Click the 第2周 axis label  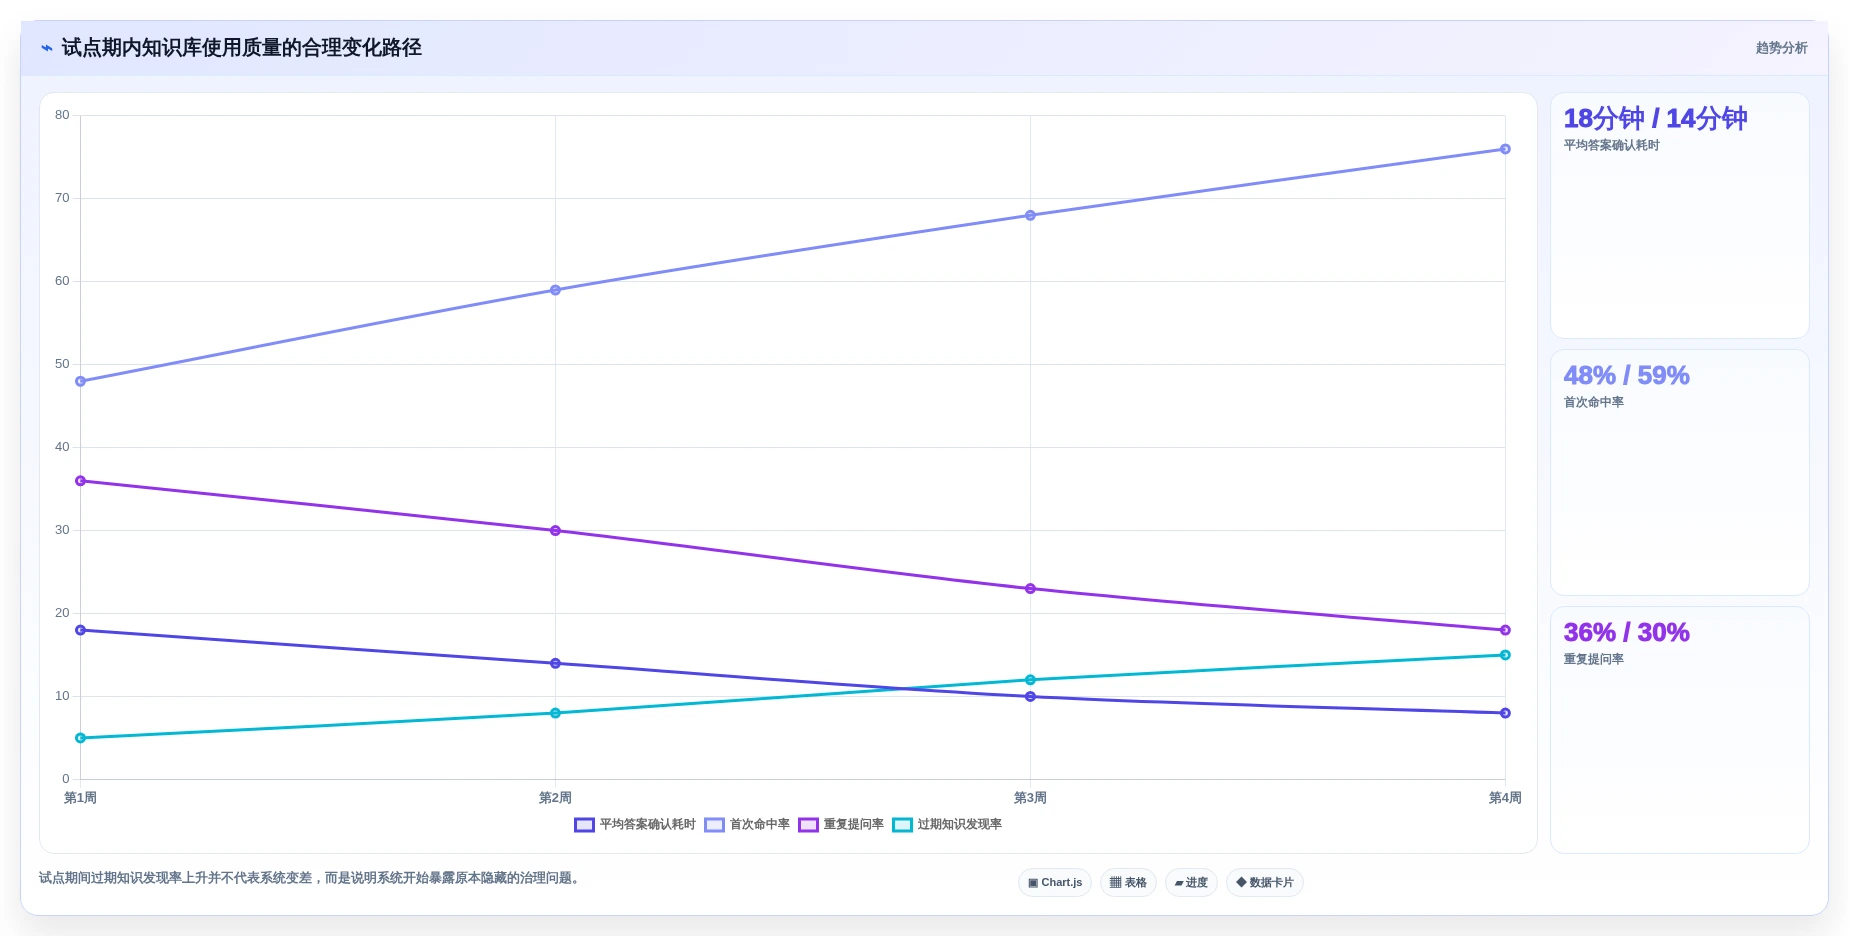point(555,798)
